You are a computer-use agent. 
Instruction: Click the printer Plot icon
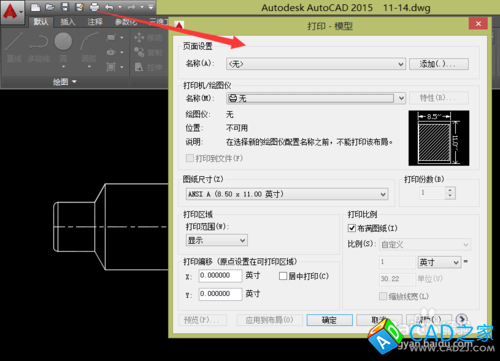(x=94, y=7)
